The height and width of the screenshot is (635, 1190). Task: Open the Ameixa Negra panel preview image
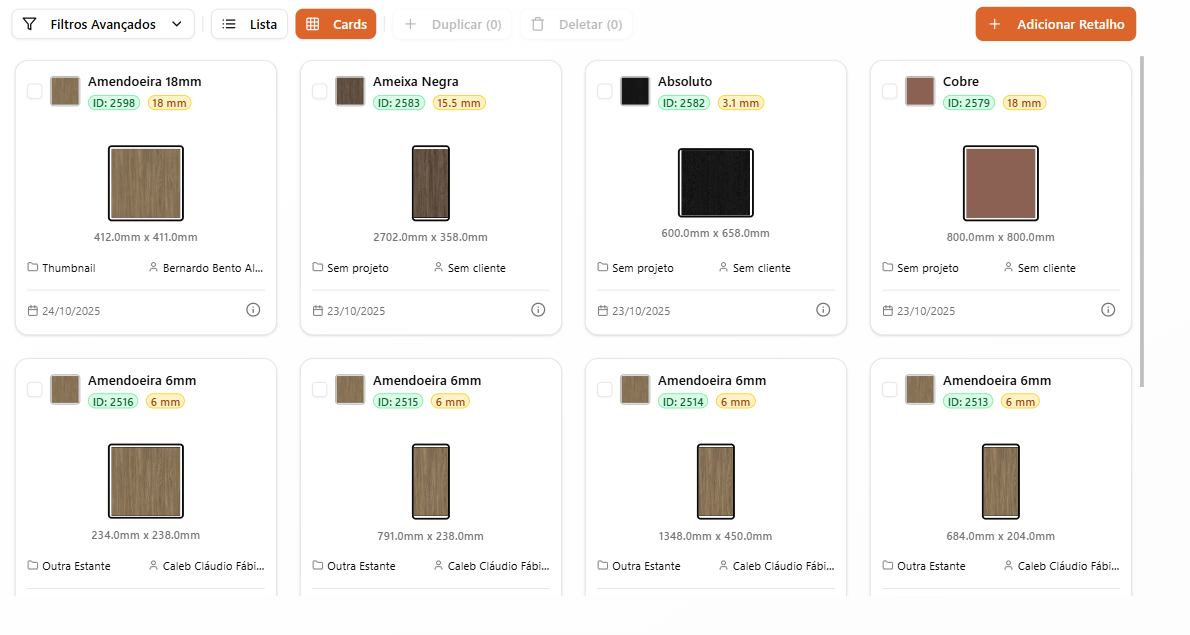431,183
